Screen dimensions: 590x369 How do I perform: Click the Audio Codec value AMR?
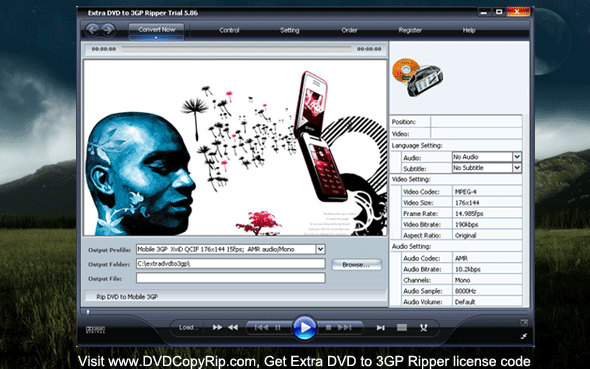coord(461,258)
